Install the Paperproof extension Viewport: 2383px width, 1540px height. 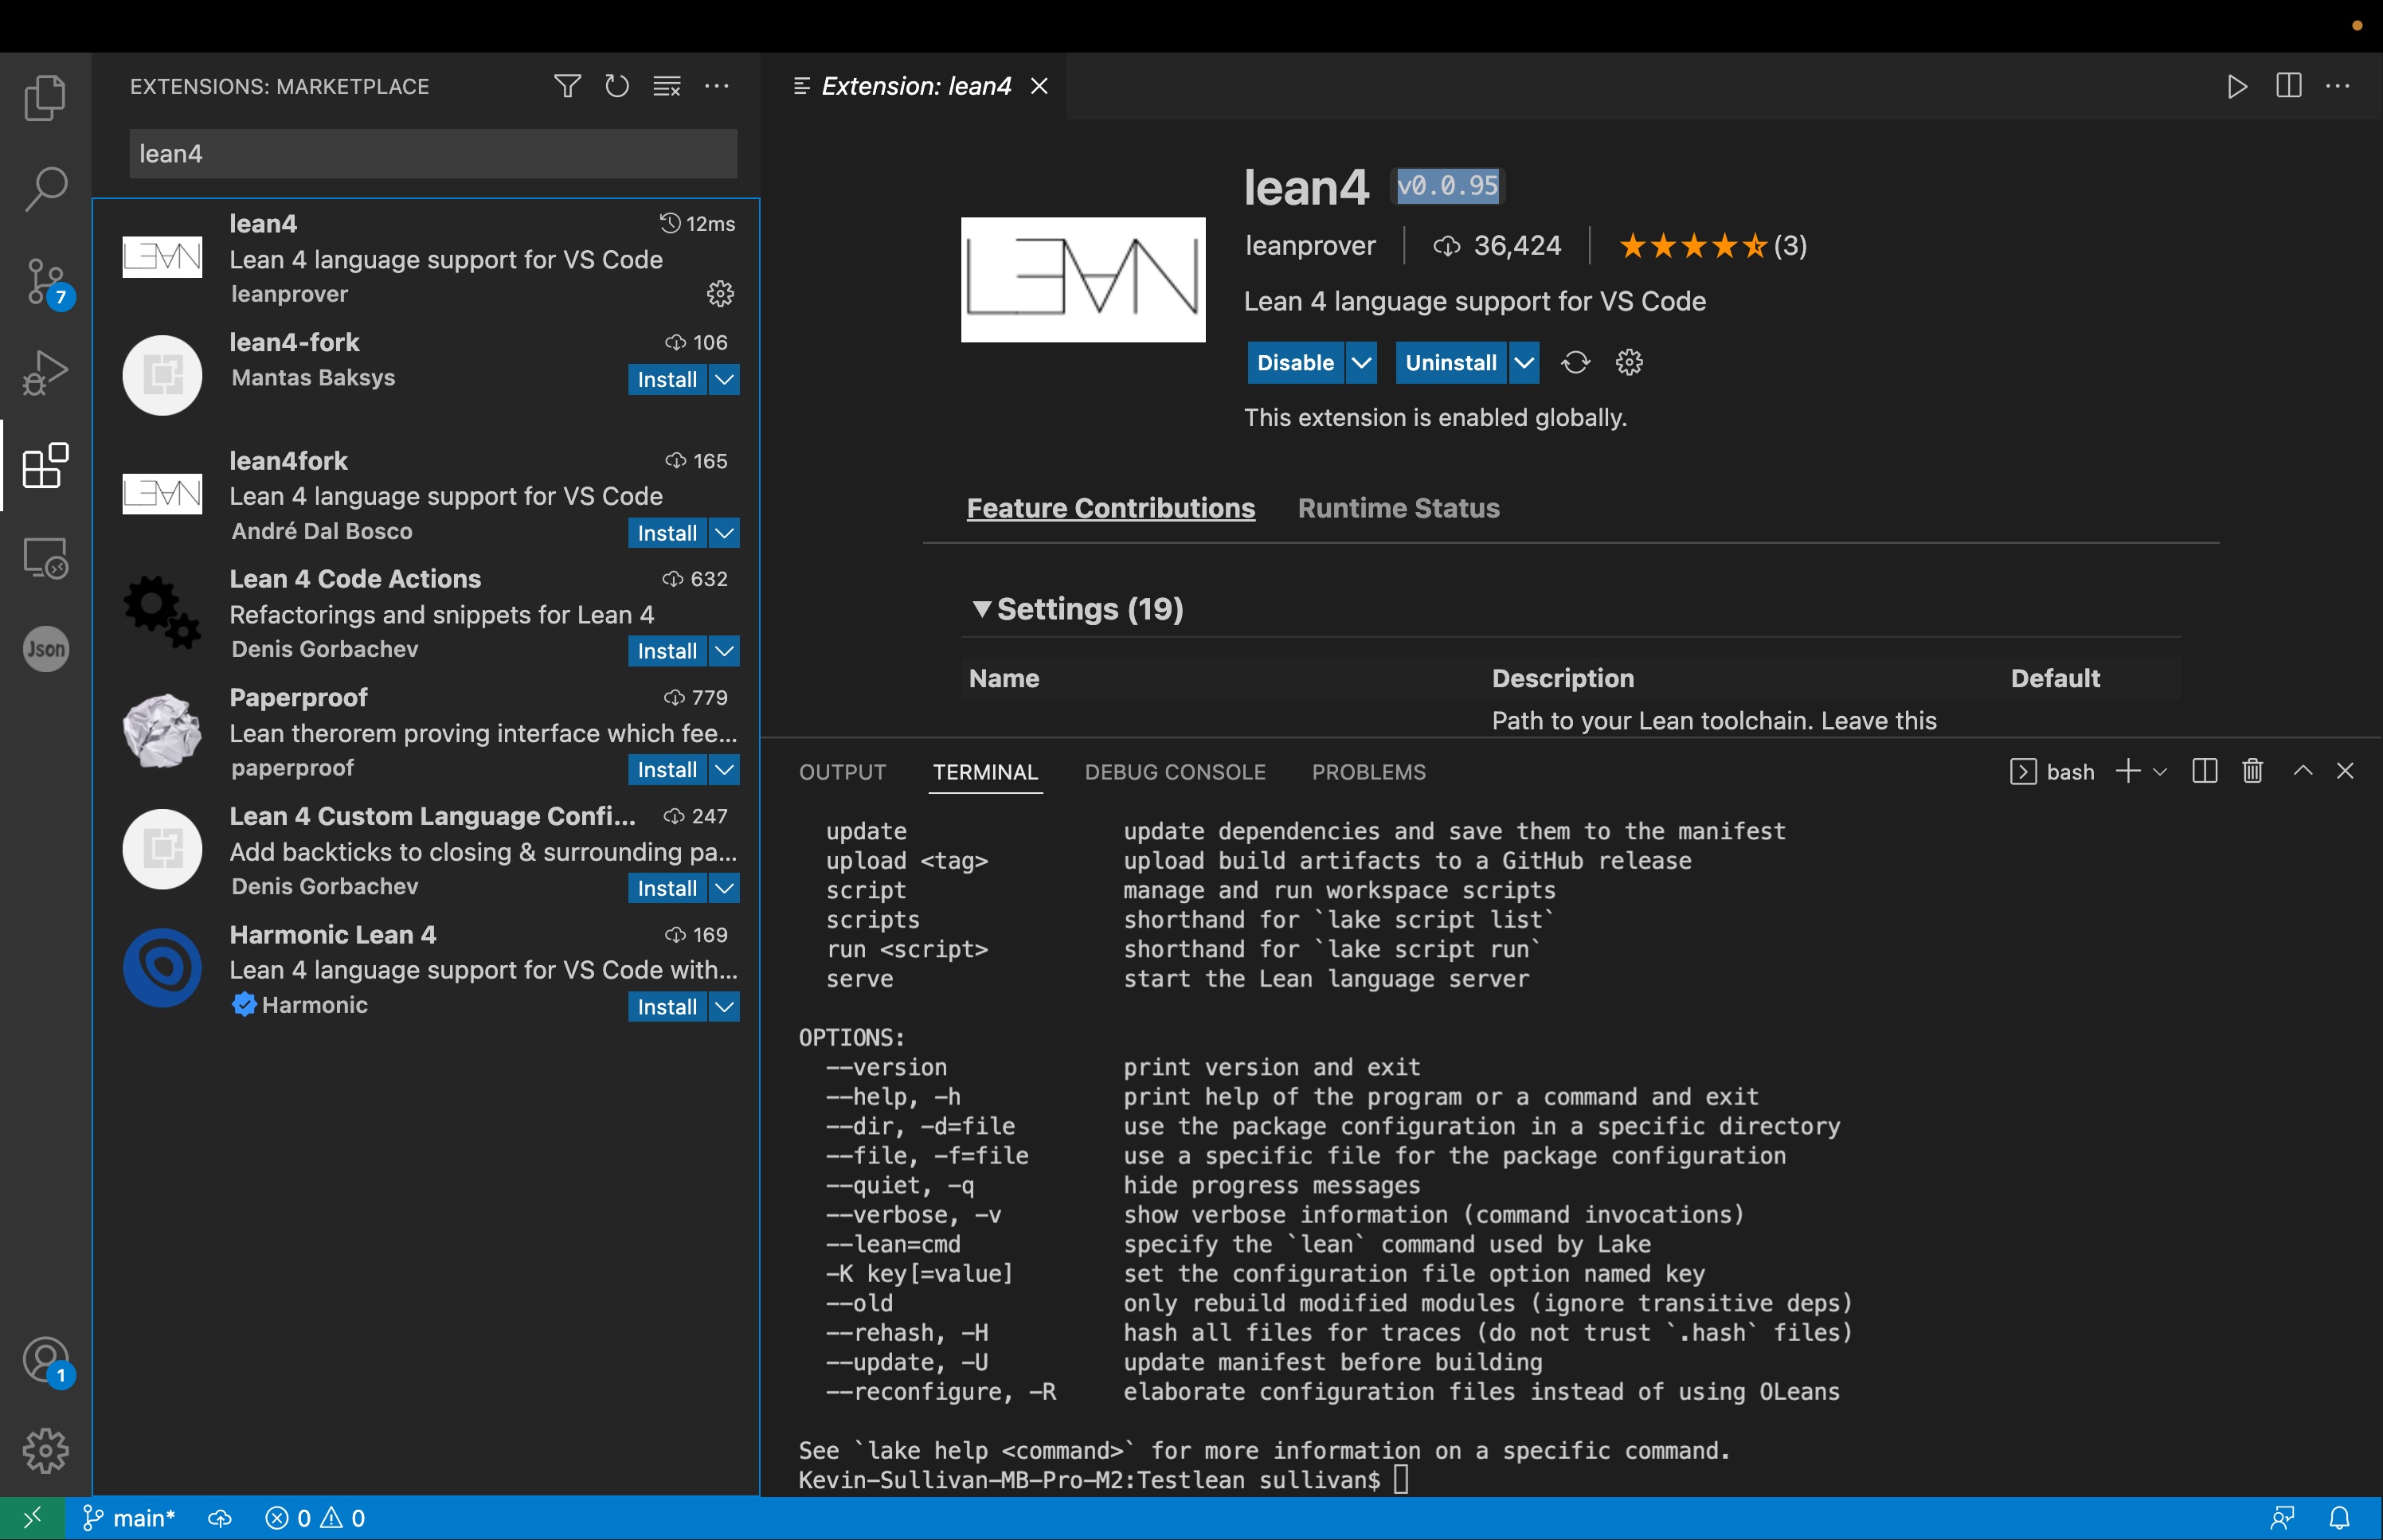point(667,770)
